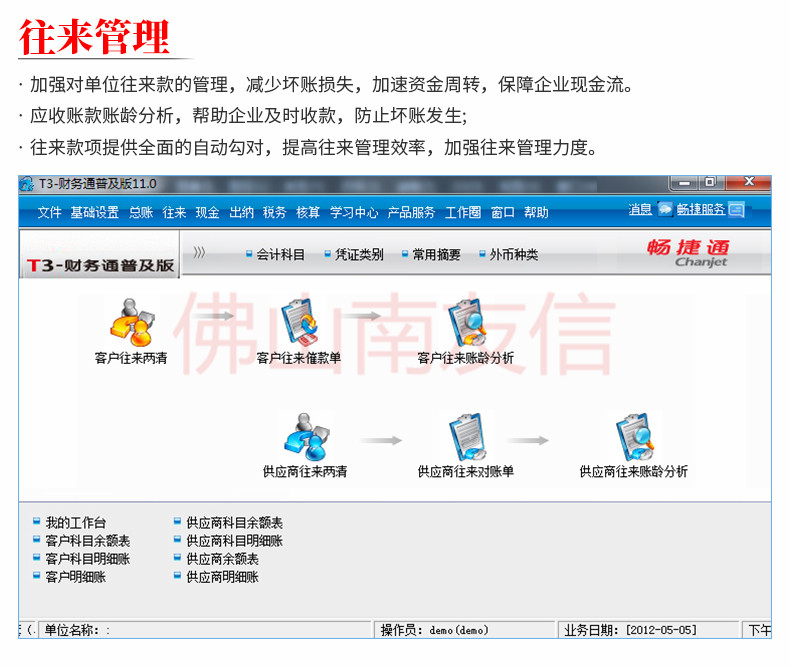Screen dimensions: 790x667
Task: Open the 出纳 menu
Action: [x=241, y=213]
